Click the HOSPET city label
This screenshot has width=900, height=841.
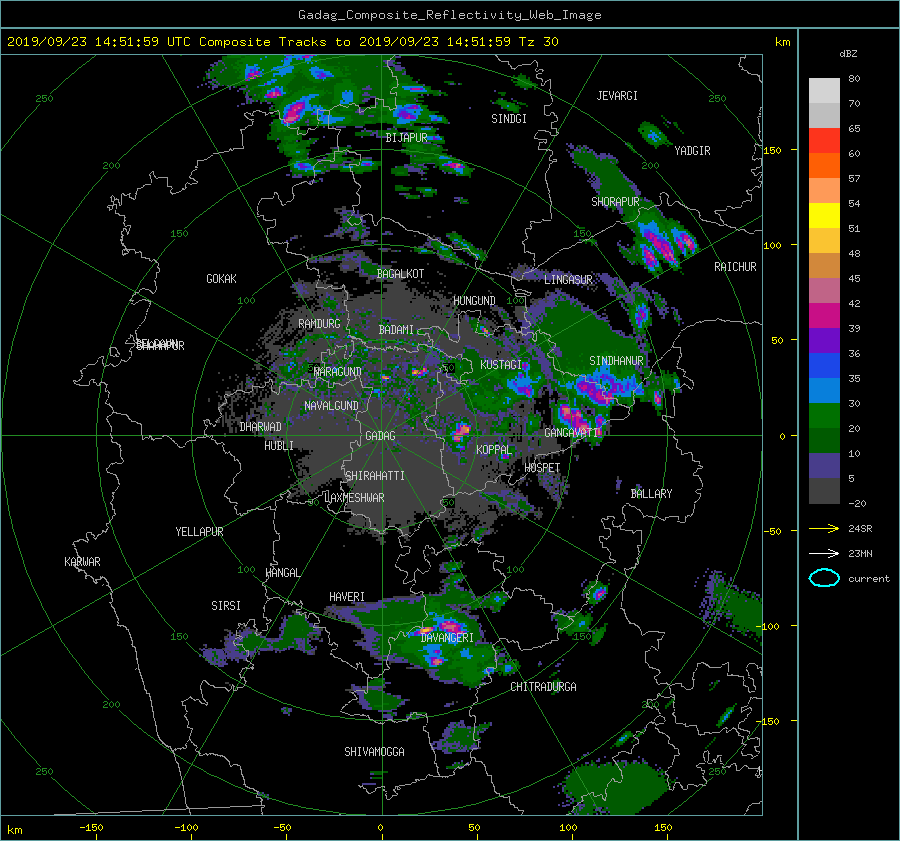click(x=542, y=468)
